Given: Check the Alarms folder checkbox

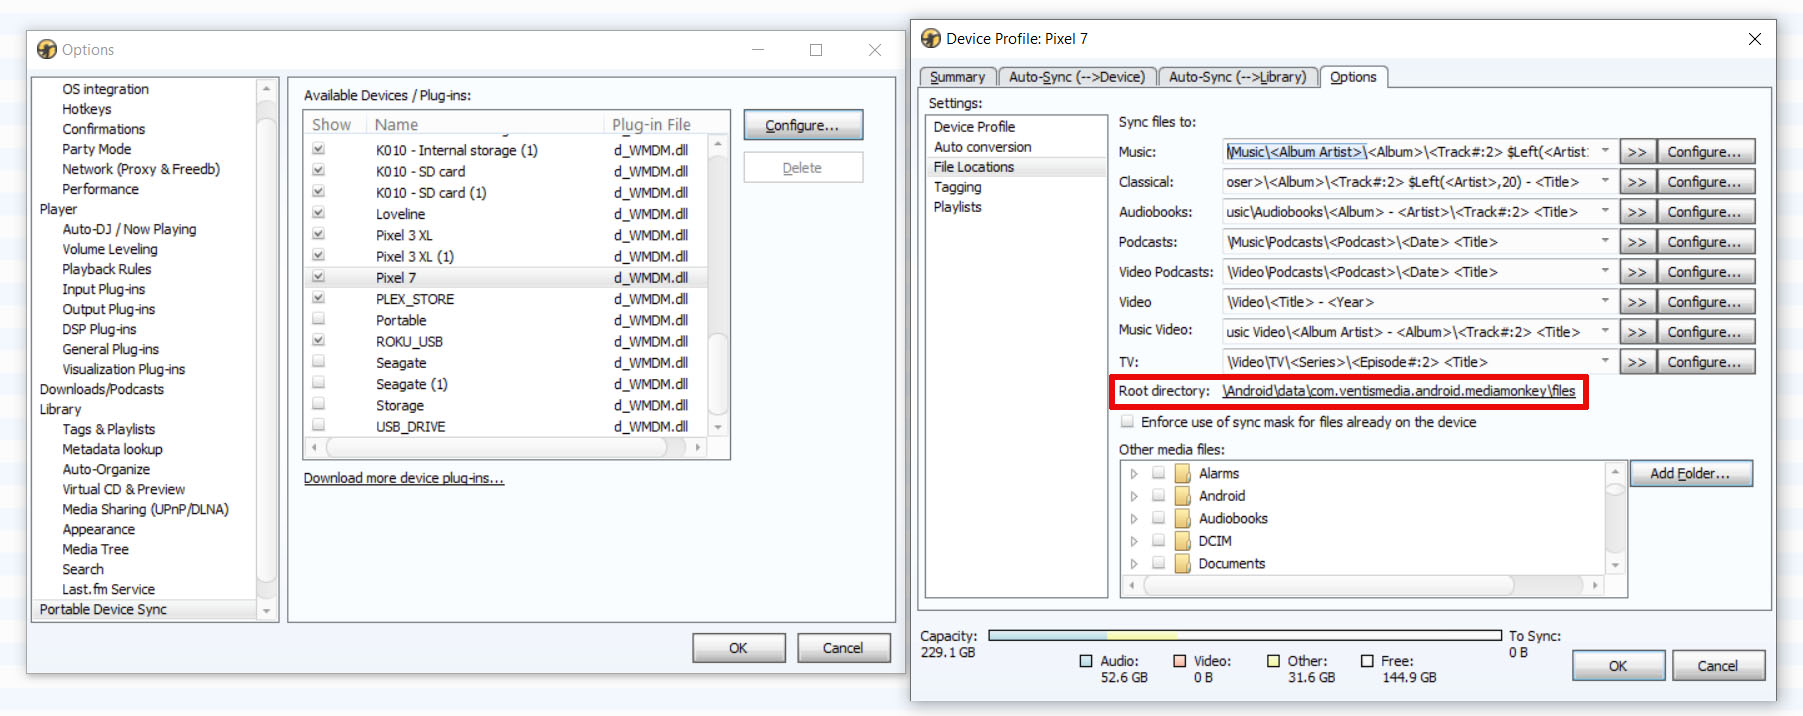Looking at the screenshot, I should click(1158, 473).
